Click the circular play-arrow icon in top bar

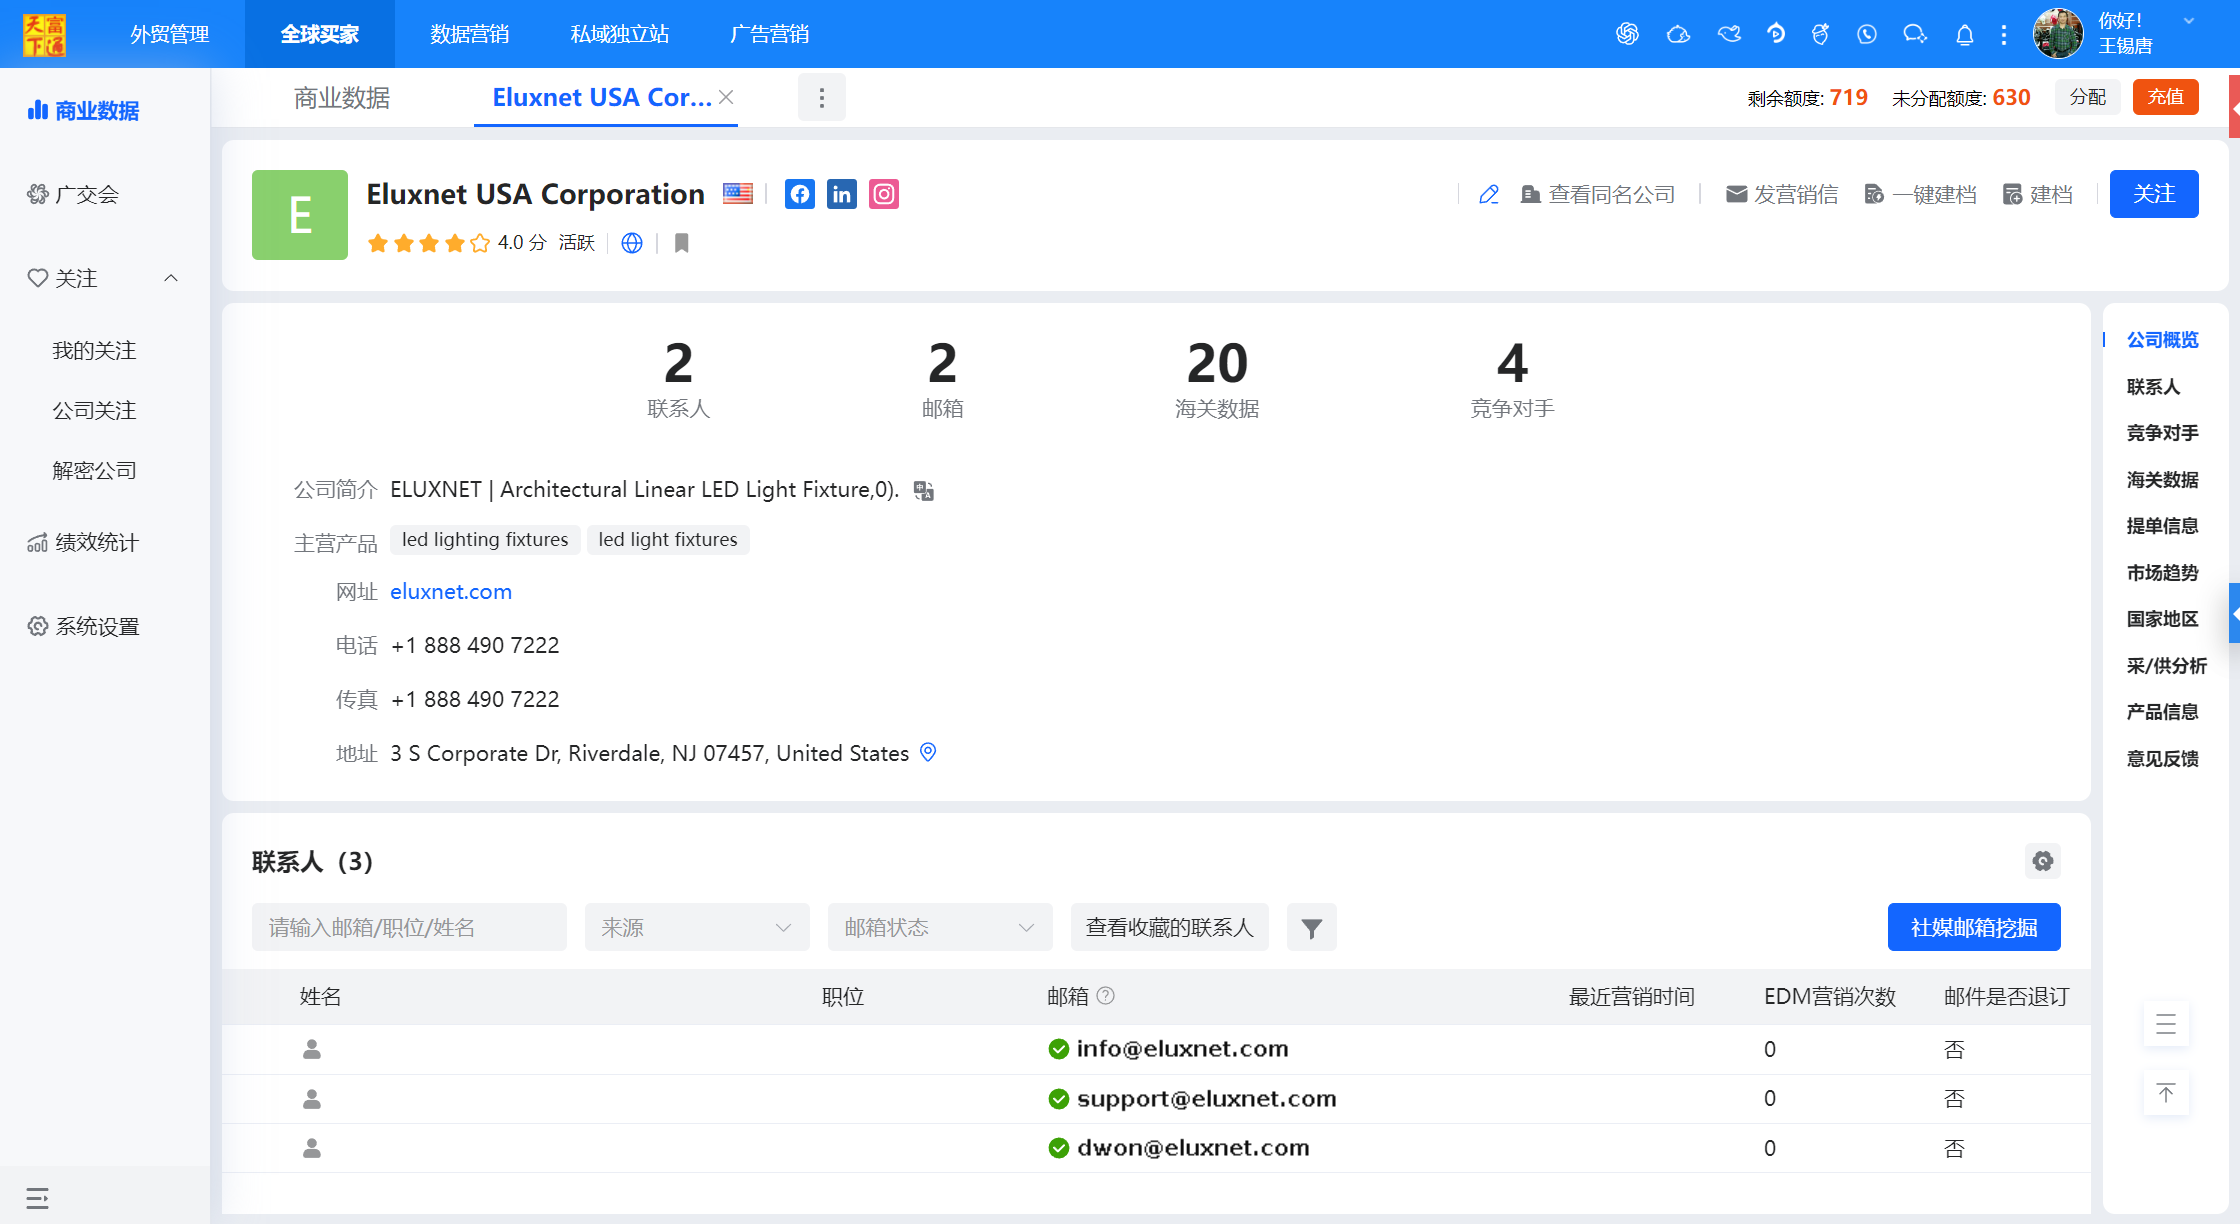pos(1776,34)
